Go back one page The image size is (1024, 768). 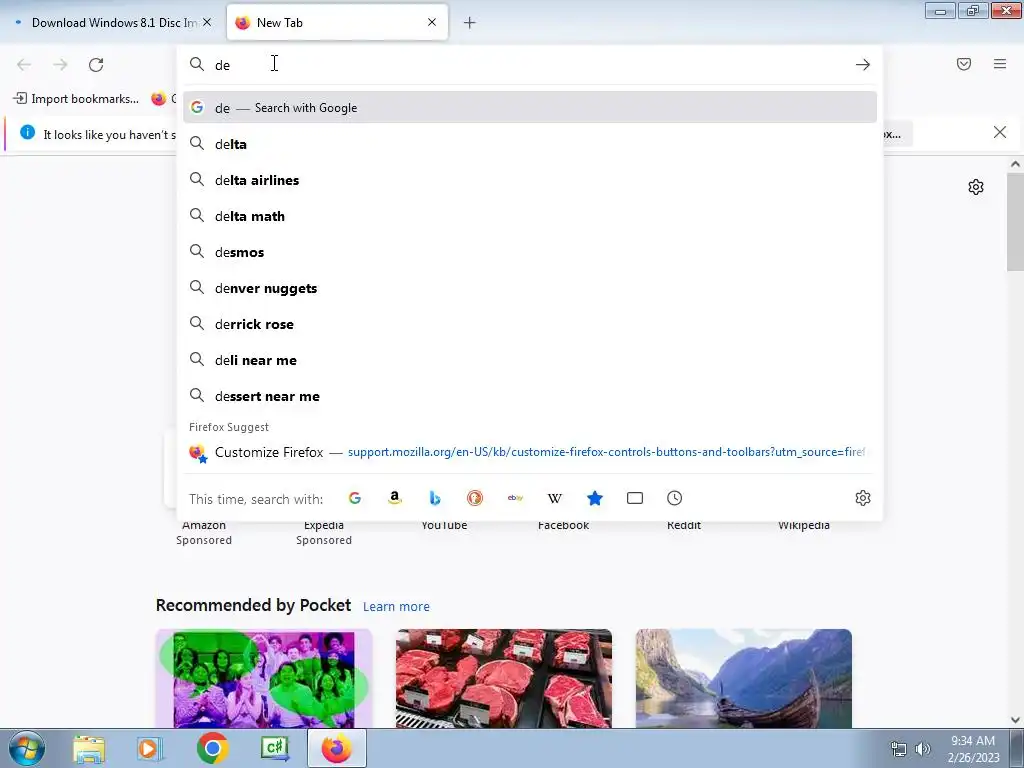[x=24, y=65]
